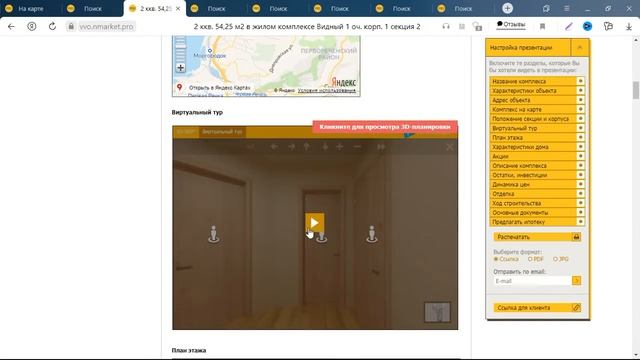Select the left person hotspot in the tour
640x360 pixels.
[x=213, y=234]
